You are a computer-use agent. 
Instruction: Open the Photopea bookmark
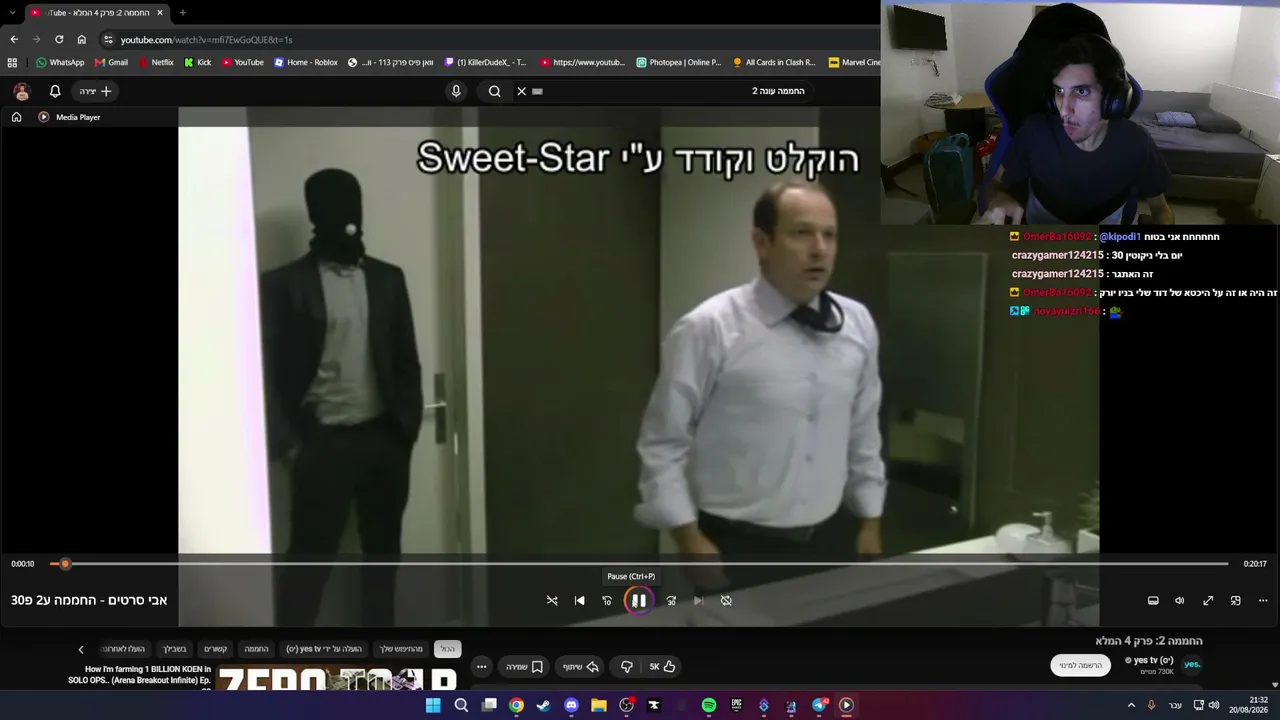click(x=678, y=62)
